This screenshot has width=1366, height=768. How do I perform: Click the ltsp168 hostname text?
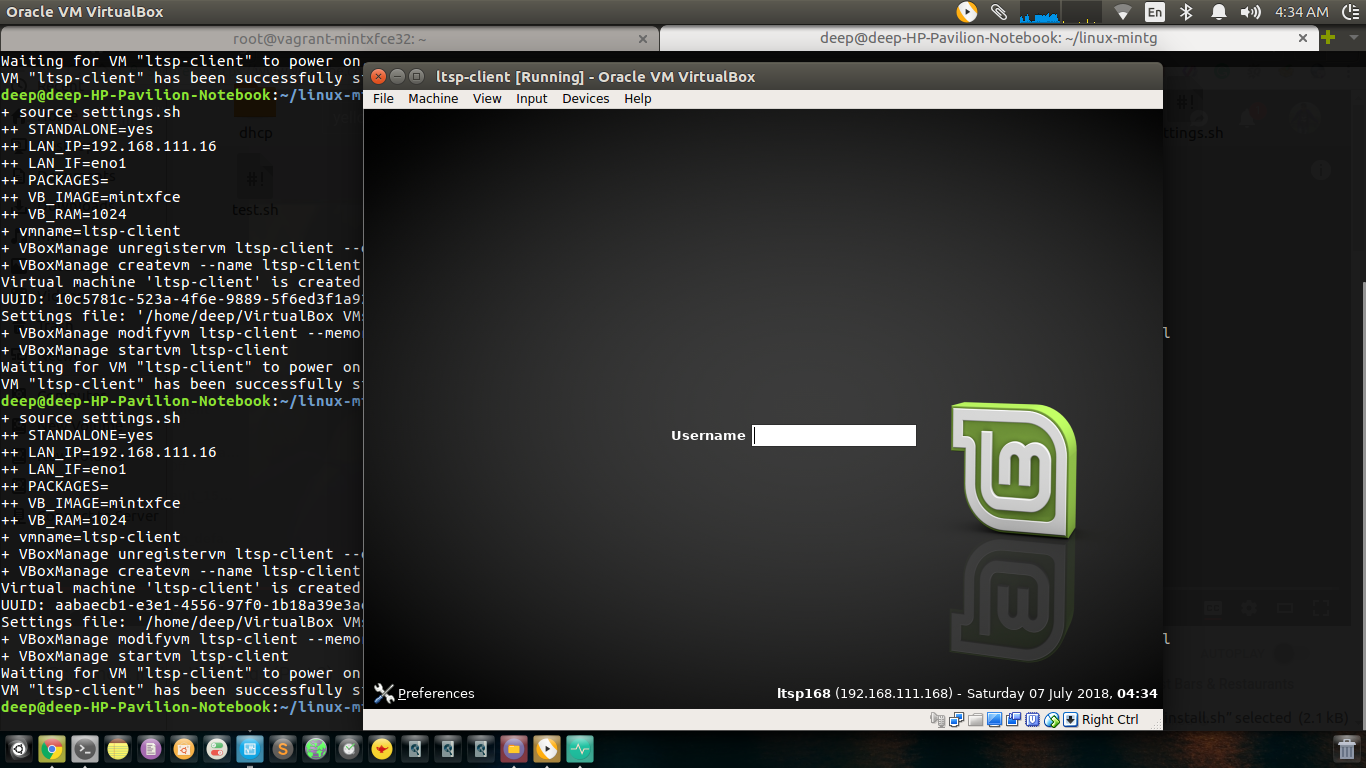(x=804, y=693)
